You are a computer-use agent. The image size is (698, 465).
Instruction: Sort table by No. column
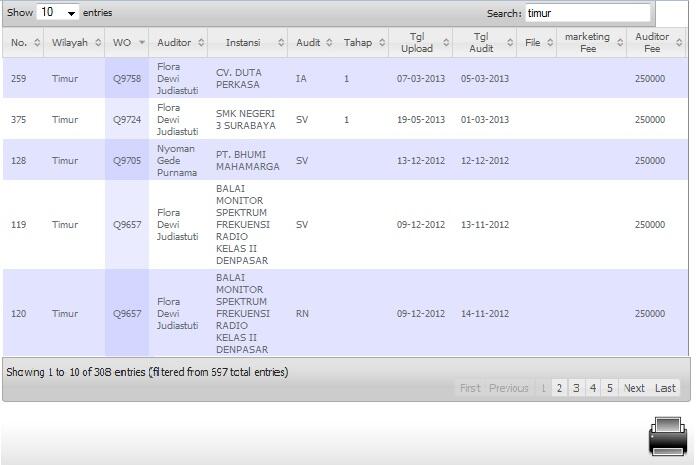pos(24,43)
